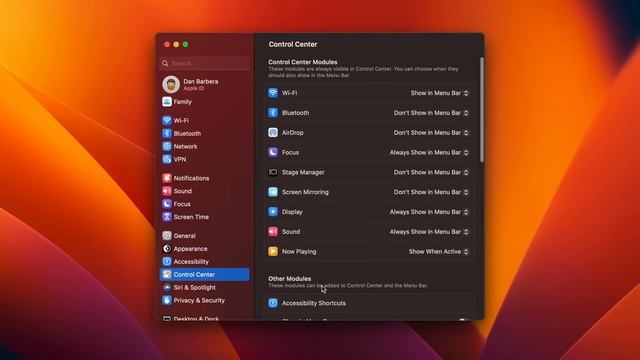
Task: Select General label in the sidebar
Action: [x=184, y=236]
